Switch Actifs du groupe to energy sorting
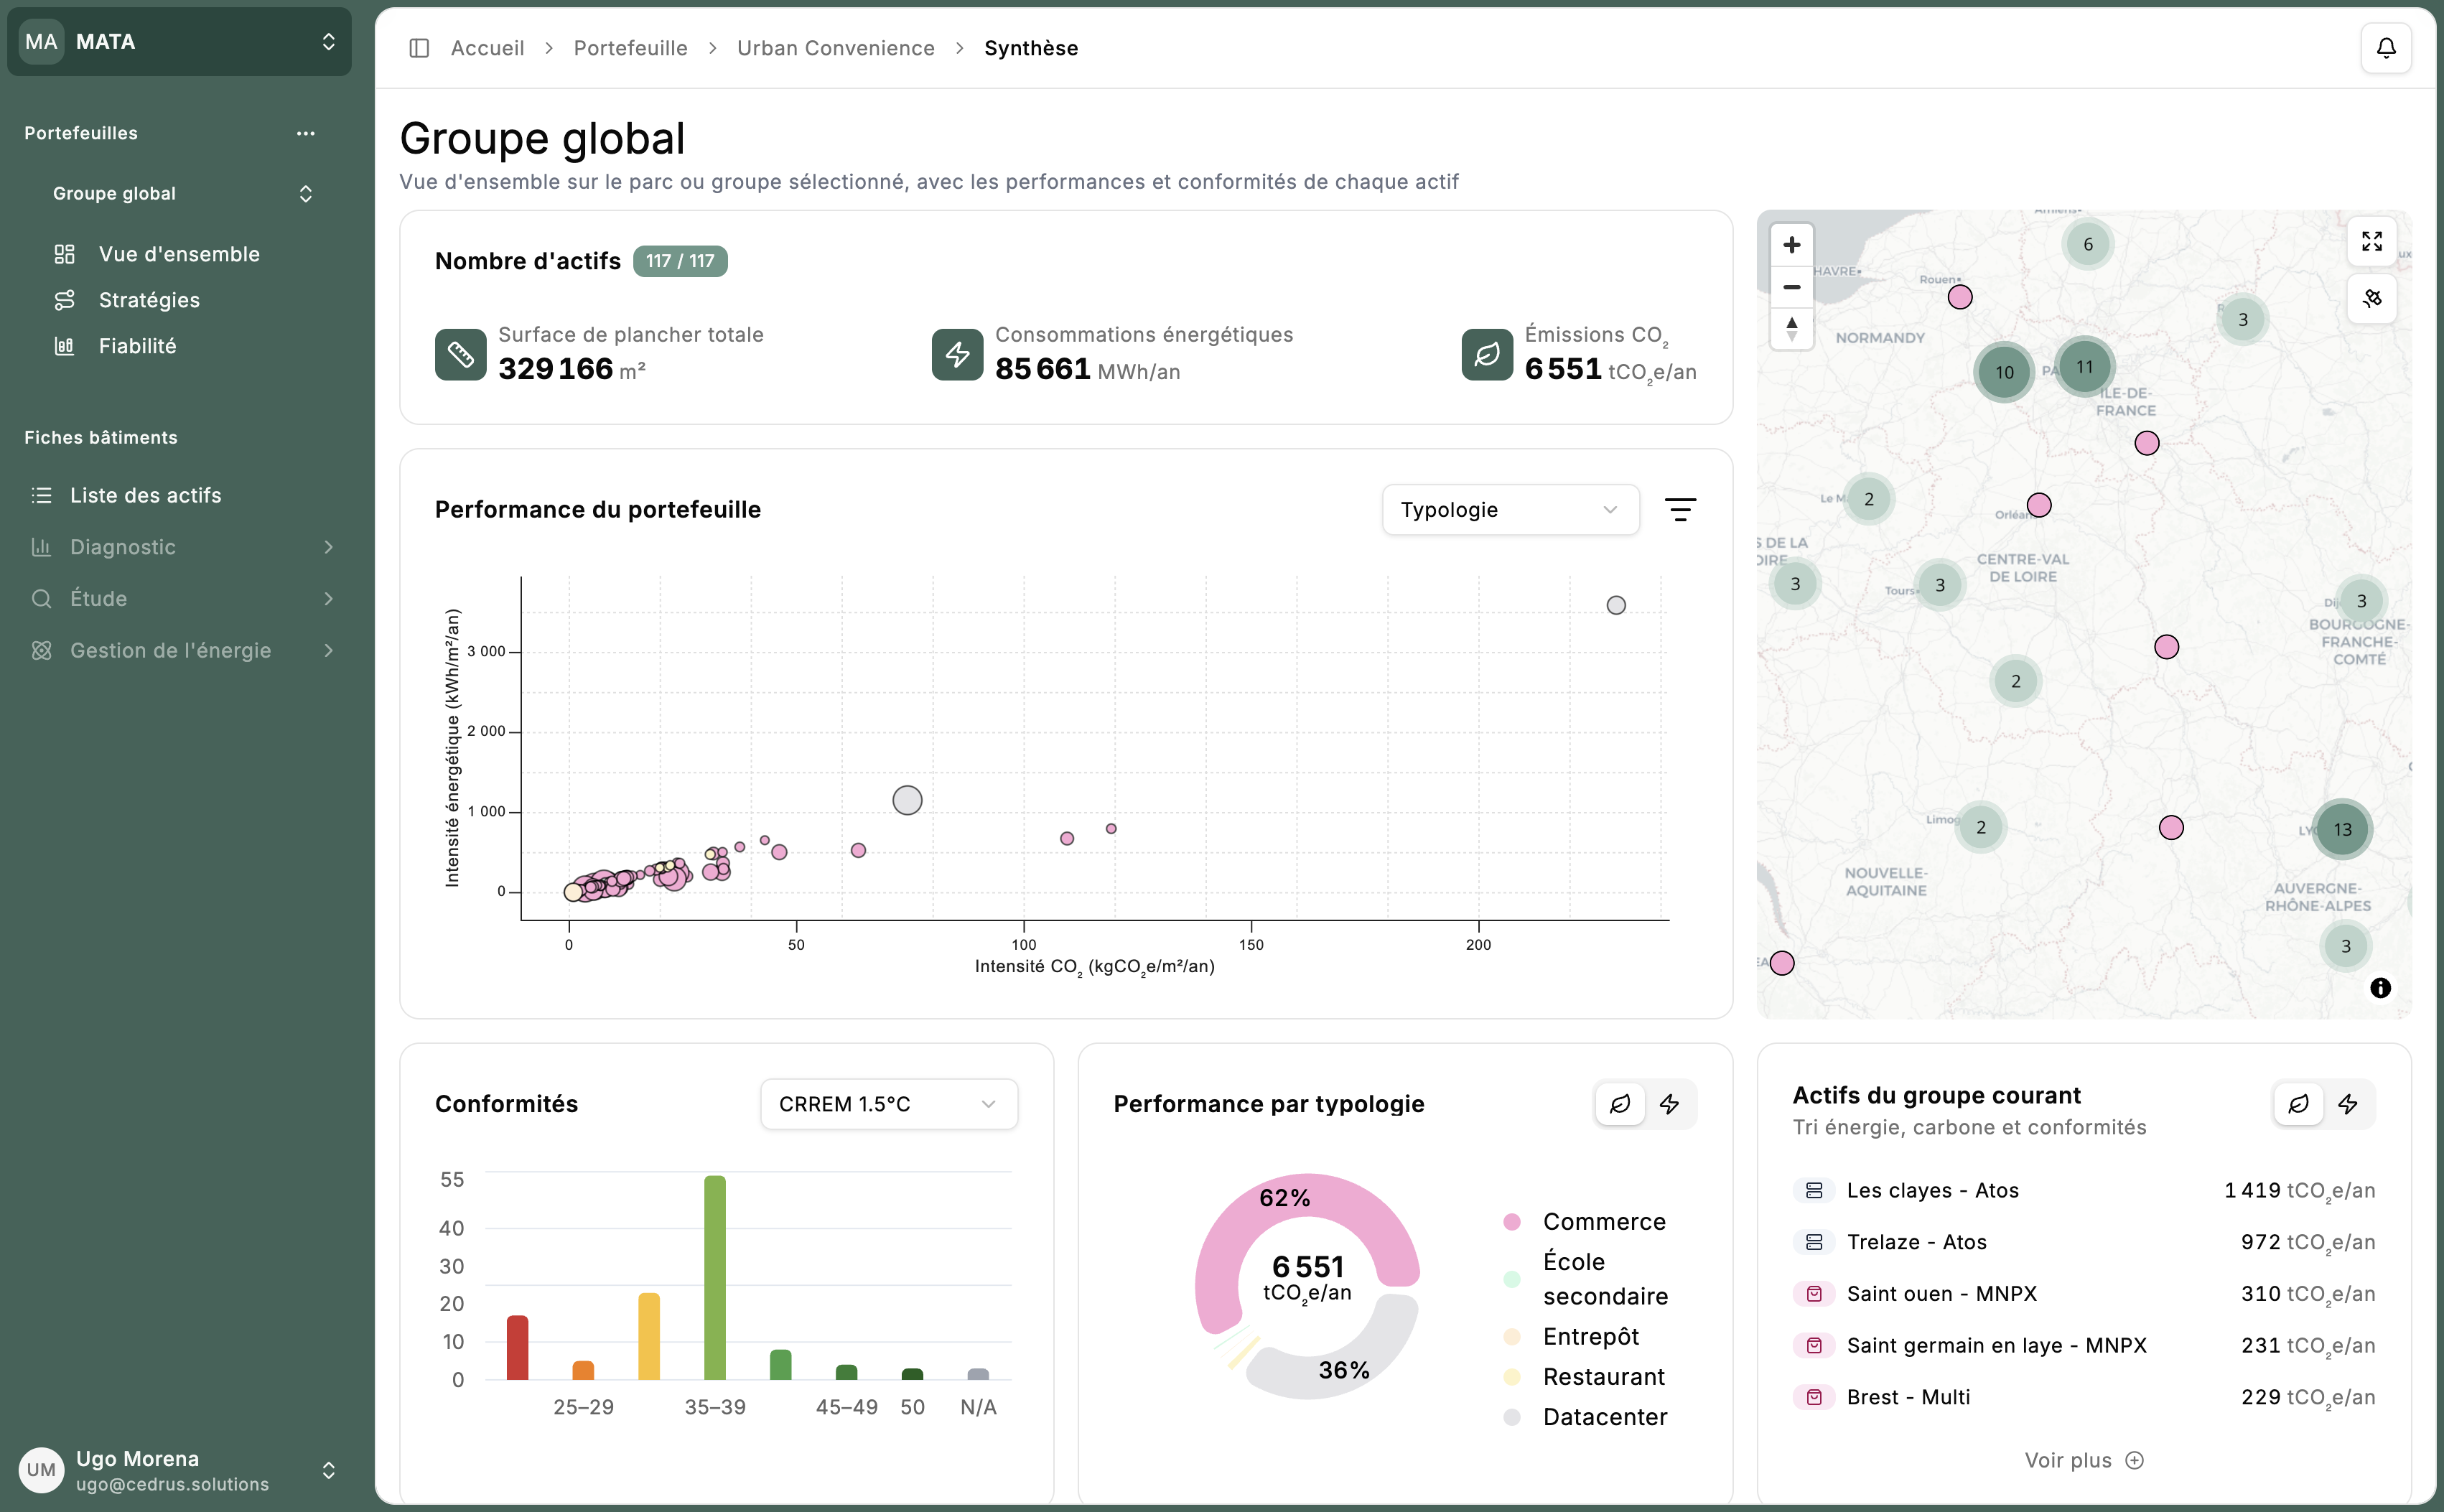 tap(2347, 1104)
